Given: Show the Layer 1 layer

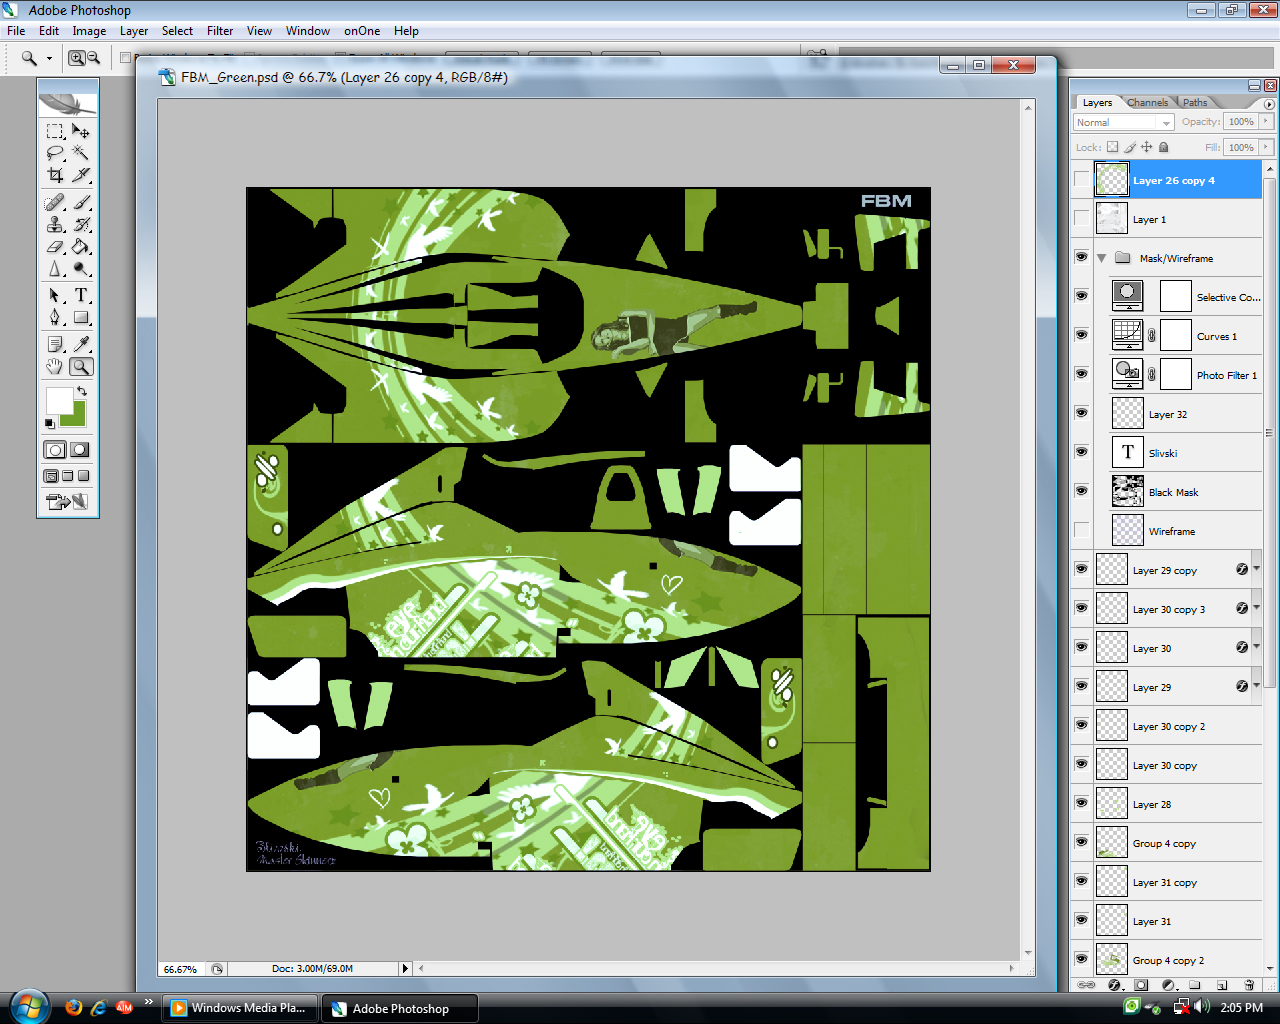Looking at the screenshot, I should 1081,219.
